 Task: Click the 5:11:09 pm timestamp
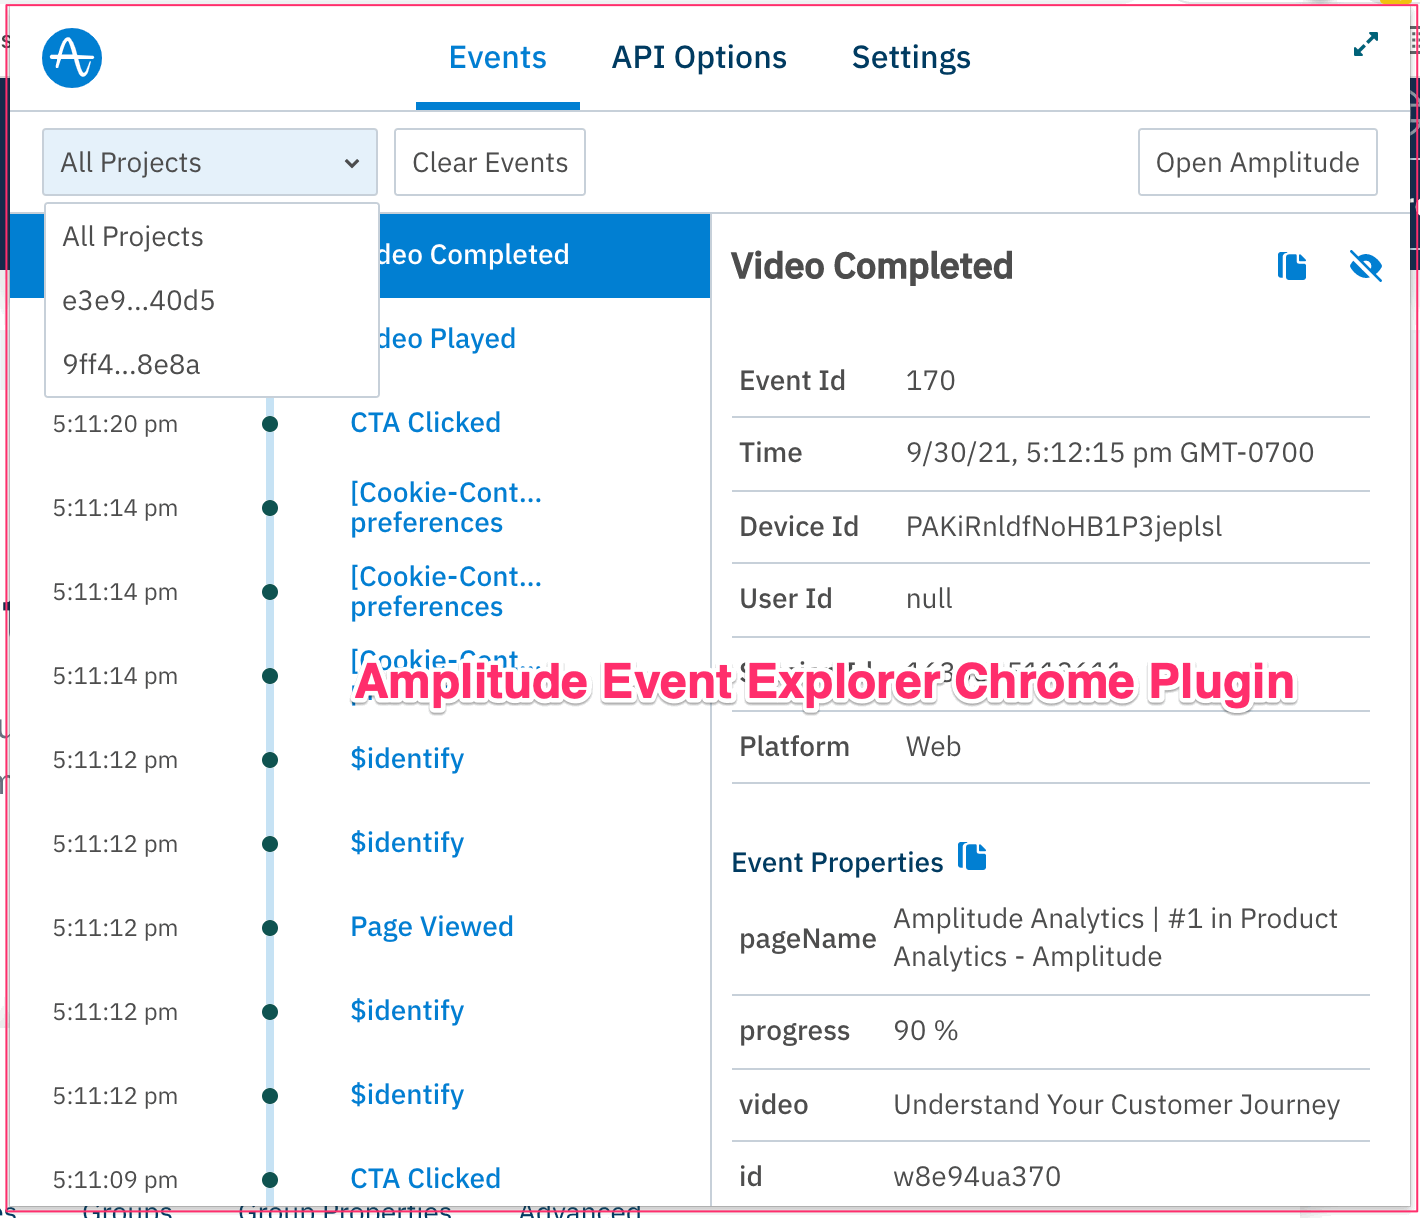[x=115, y=1180]
